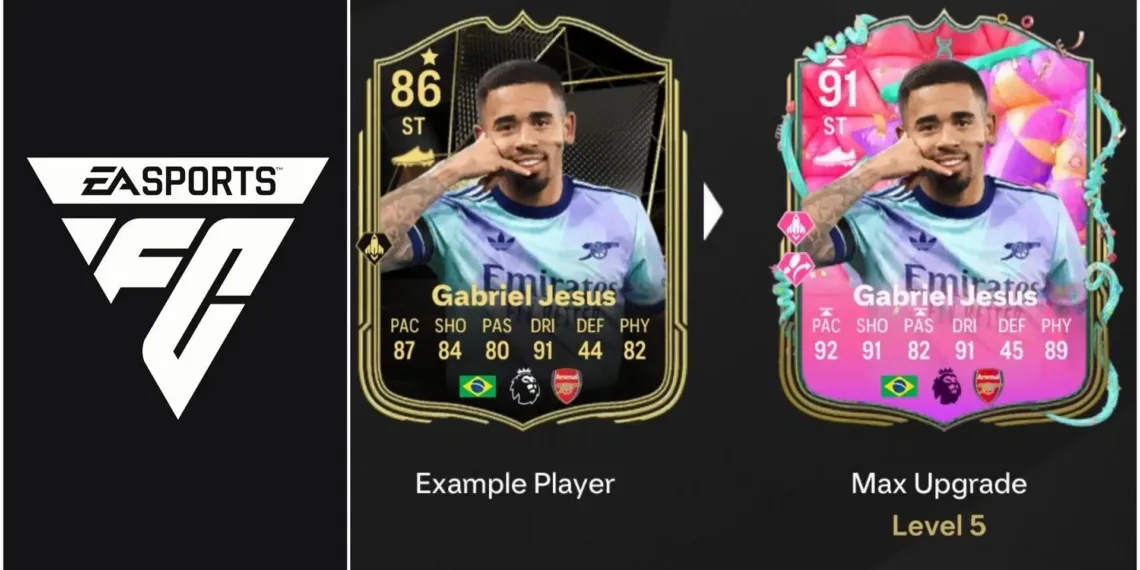
Task: Click the Arsenal crest on the pink card
Action: click(989, 386)
